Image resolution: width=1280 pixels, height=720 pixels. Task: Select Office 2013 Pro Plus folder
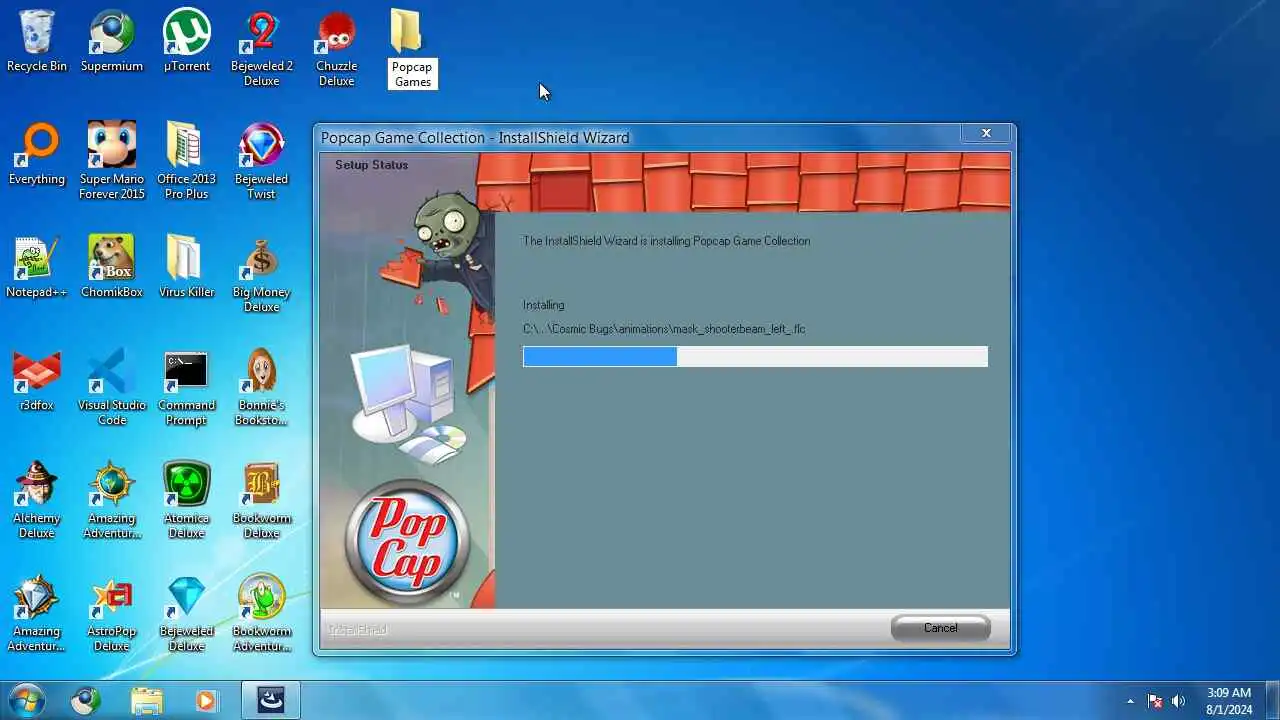tap(187, 161)
